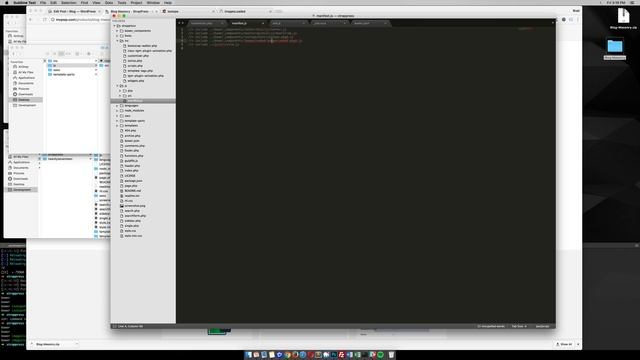The width and height of the screenshot is (640, 360).
Task: Collapse the strappress root folder
Action: click(x=115, y=26)
